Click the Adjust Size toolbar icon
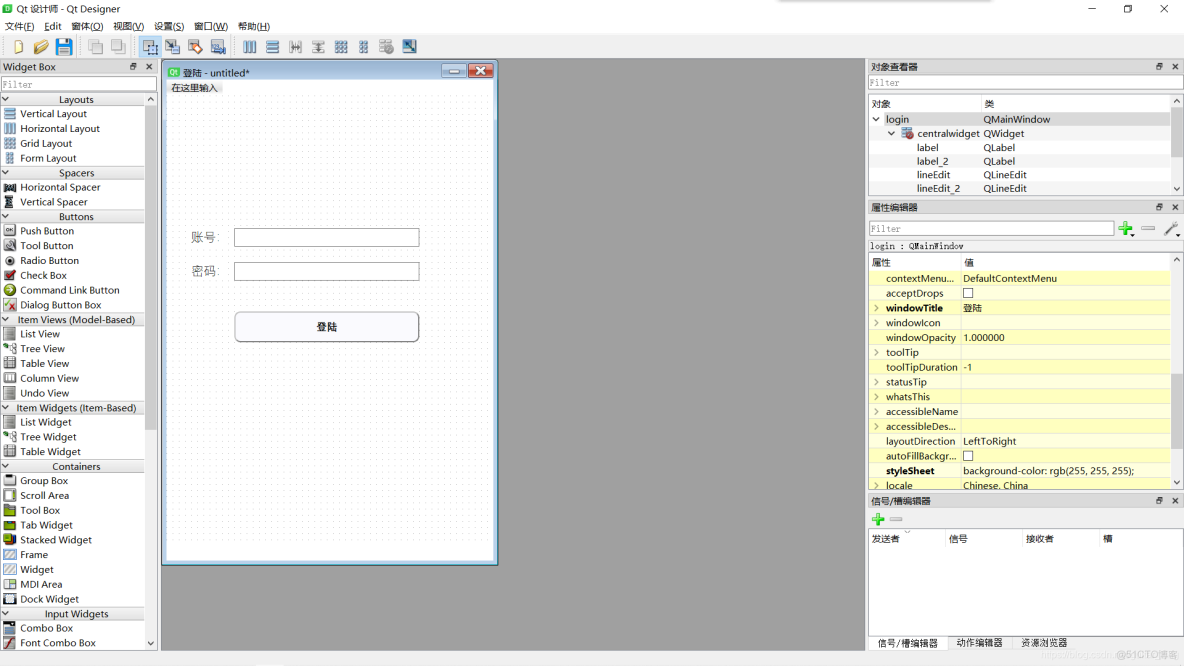 pyautogui.click(x=410, y=46)
